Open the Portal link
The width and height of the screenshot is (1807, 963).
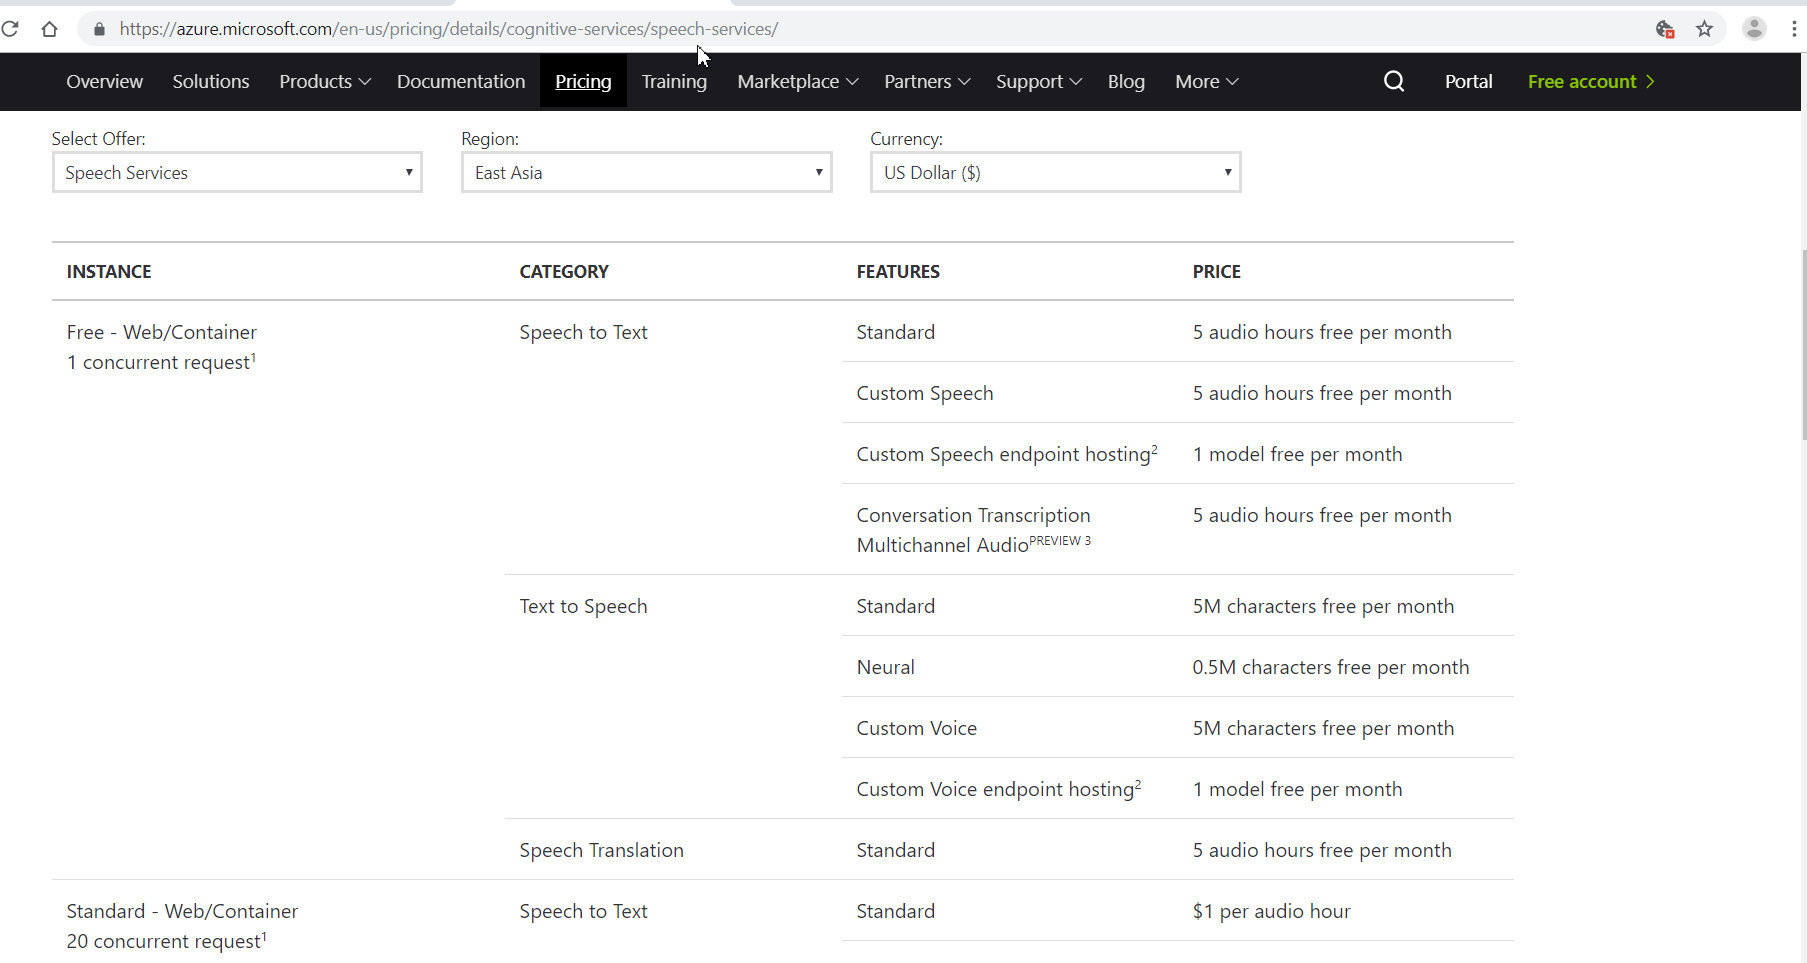(1468, 81)
